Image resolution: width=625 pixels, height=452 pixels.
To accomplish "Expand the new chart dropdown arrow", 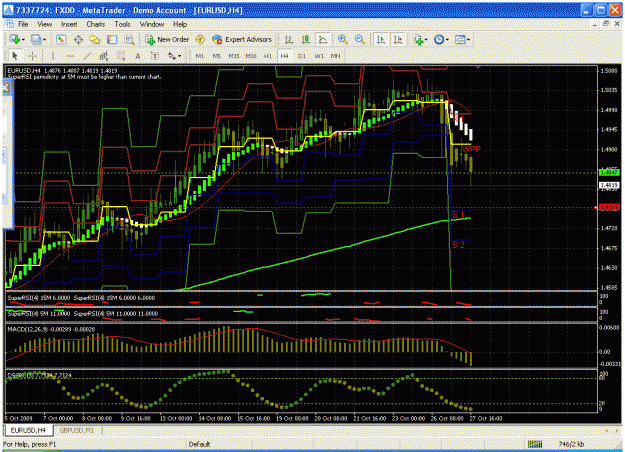I will 23,40.
